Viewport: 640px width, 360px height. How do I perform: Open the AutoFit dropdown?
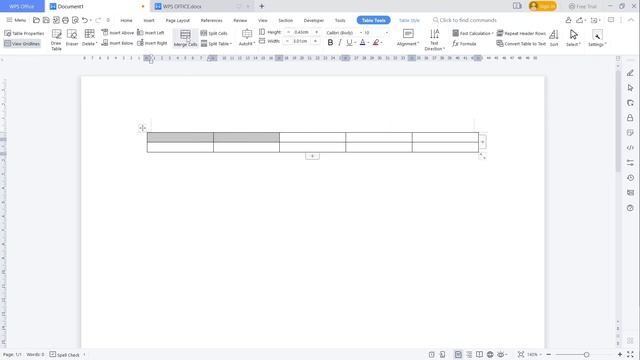coord(247,38)
